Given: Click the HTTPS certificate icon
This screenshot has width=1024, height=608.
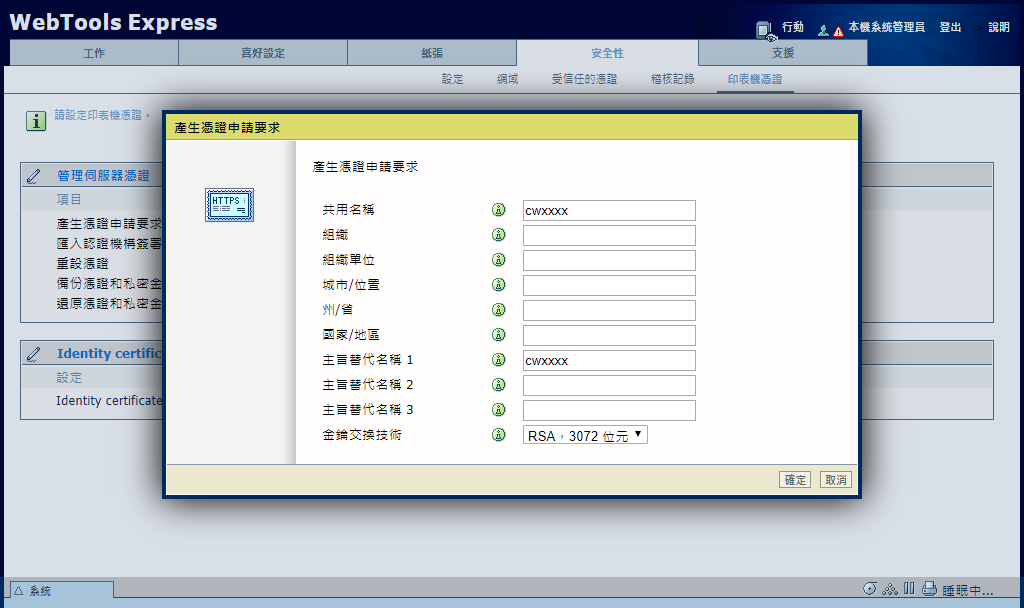Looking at the screenshot, I should [229, 204].
